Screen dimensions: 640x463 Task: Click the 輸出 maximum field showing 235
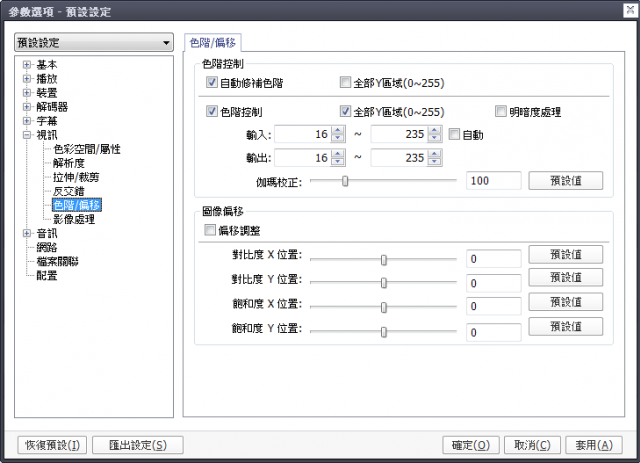(x=400, y=158)
